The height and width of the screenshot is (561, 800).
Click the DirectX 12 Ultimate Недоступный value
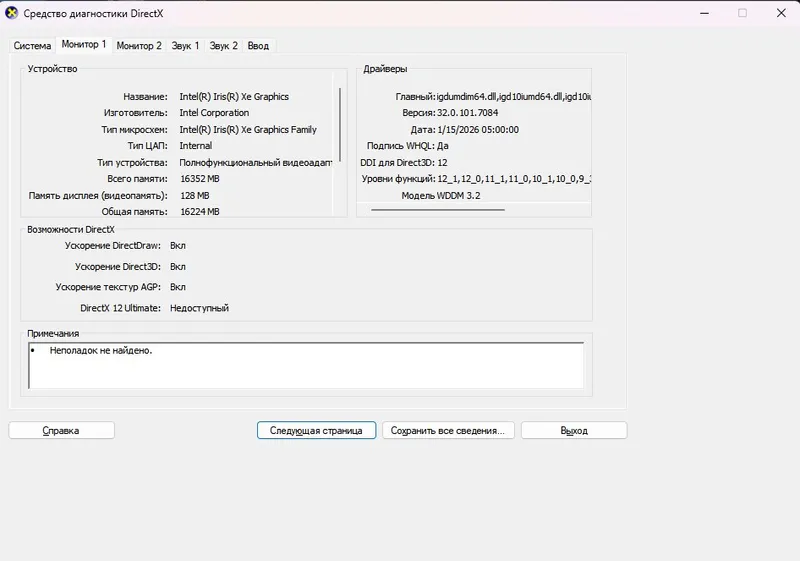[x=199, y=308]
